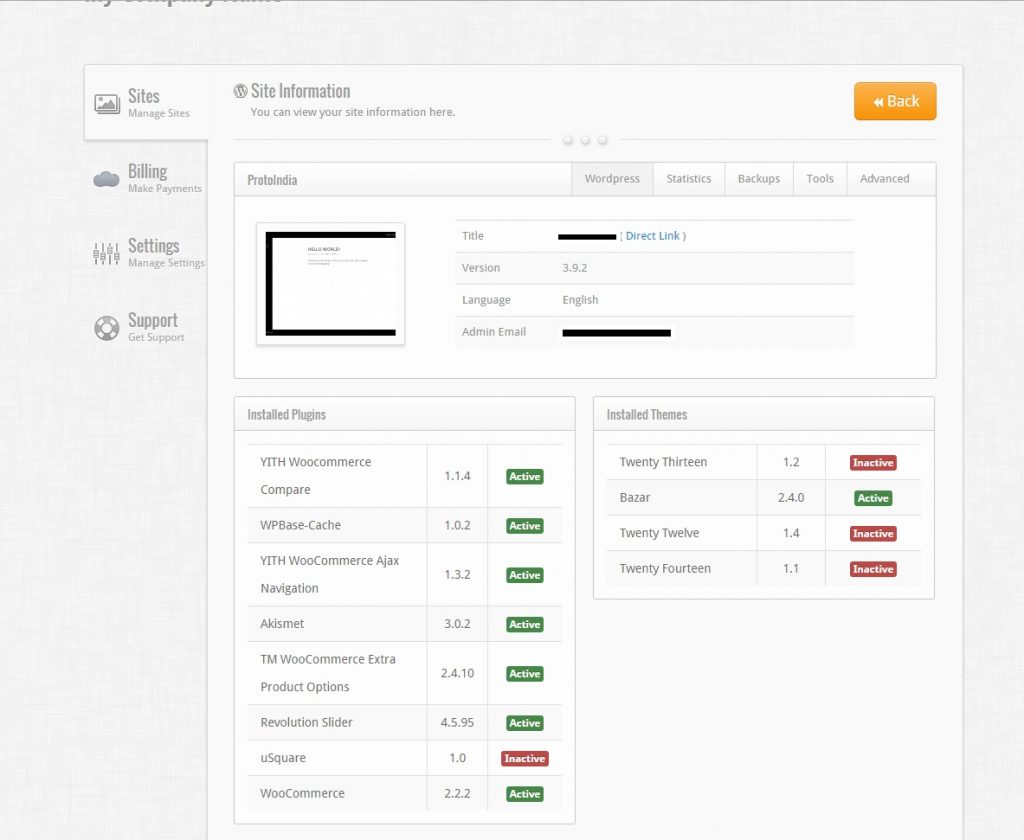1024x840 pixels.
Task: Click the WordPress logo beside Site Information
Action: coord(240,91)
